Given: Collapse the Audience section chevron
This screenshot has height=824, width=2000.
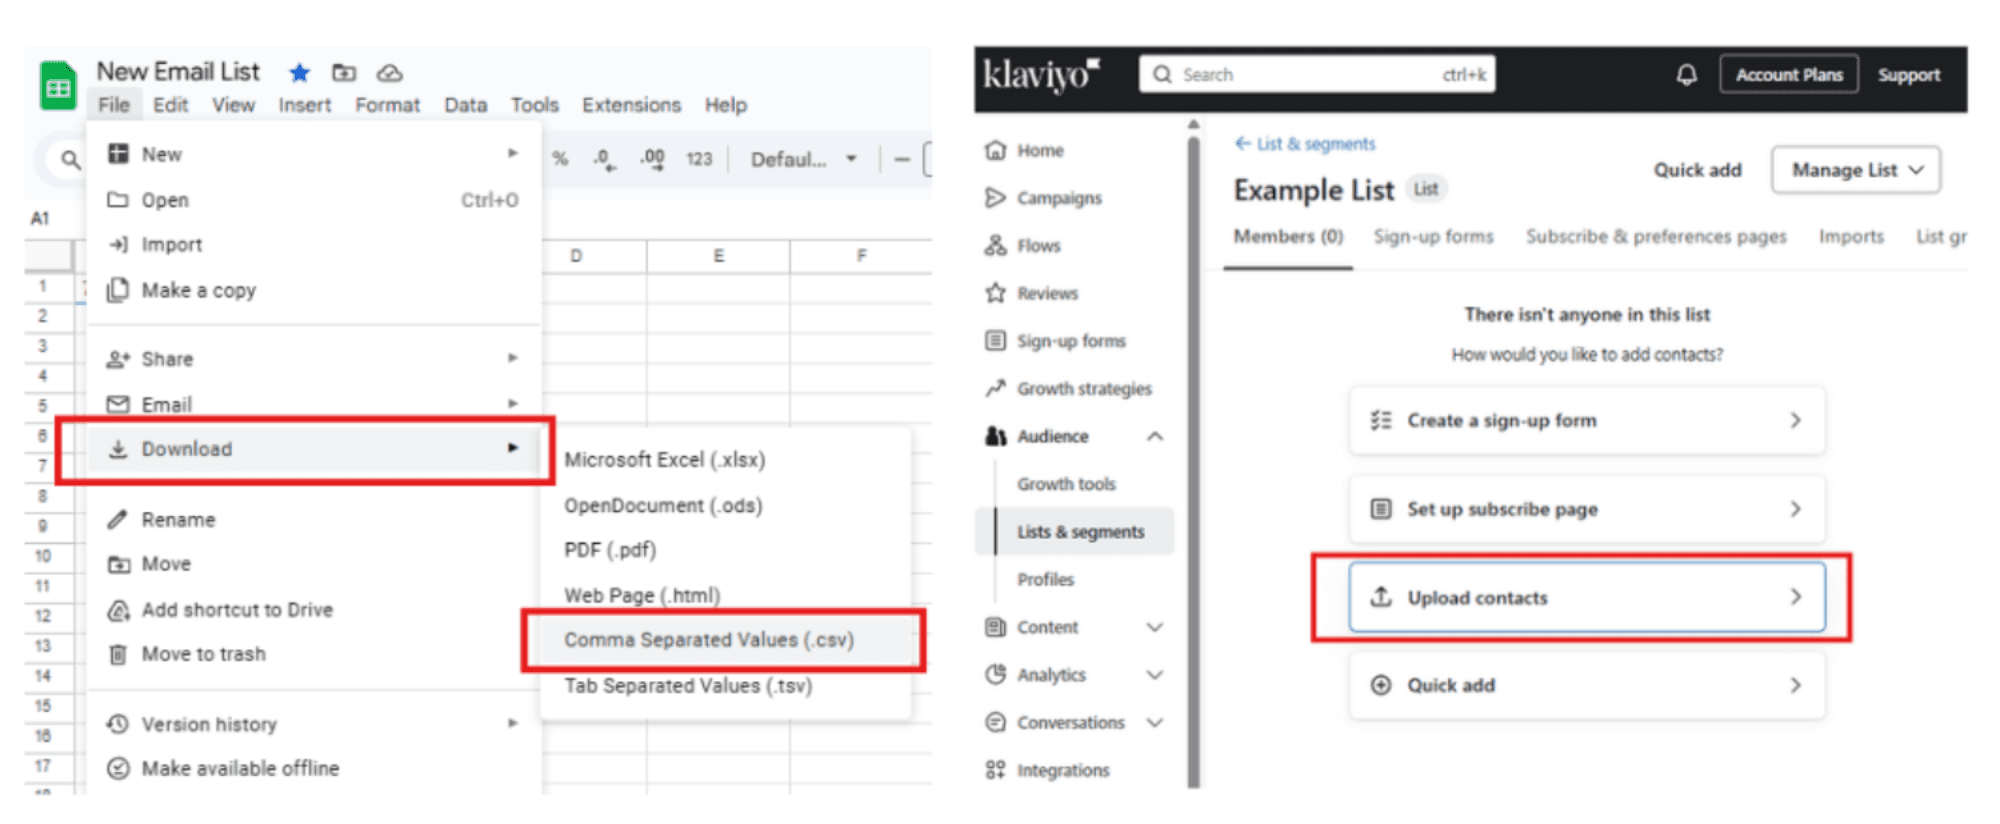Looking at the screenshot, I should (1155, 436).
